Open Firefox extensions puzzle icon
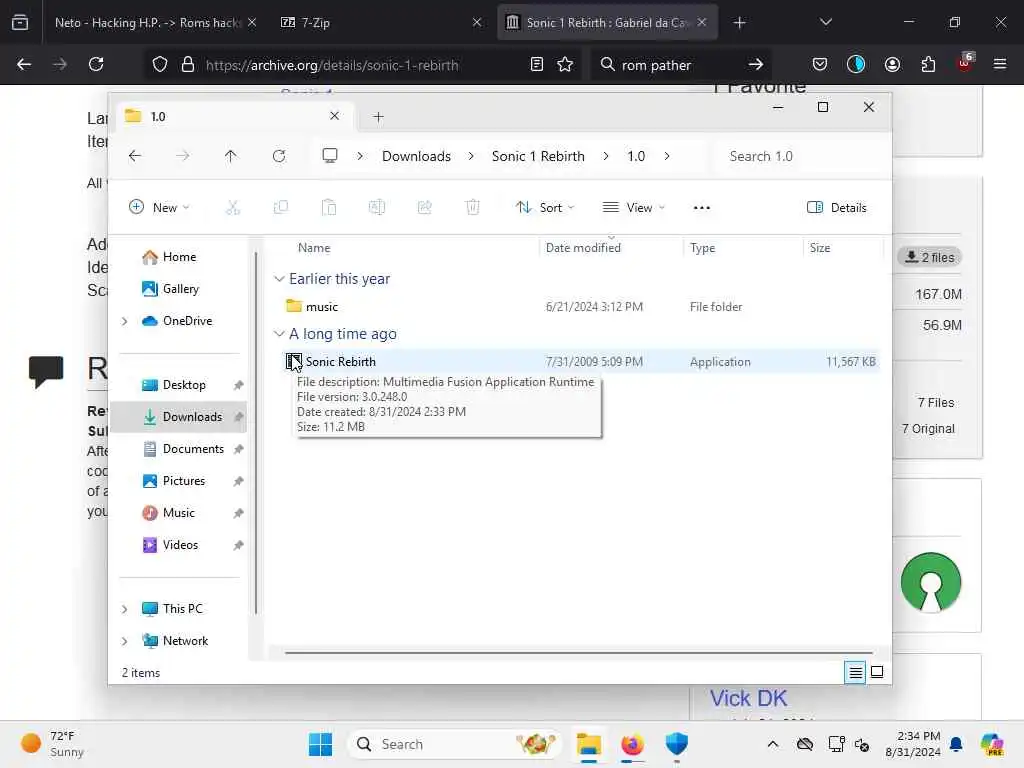The image size is (1024, 768). coord(928,64)
